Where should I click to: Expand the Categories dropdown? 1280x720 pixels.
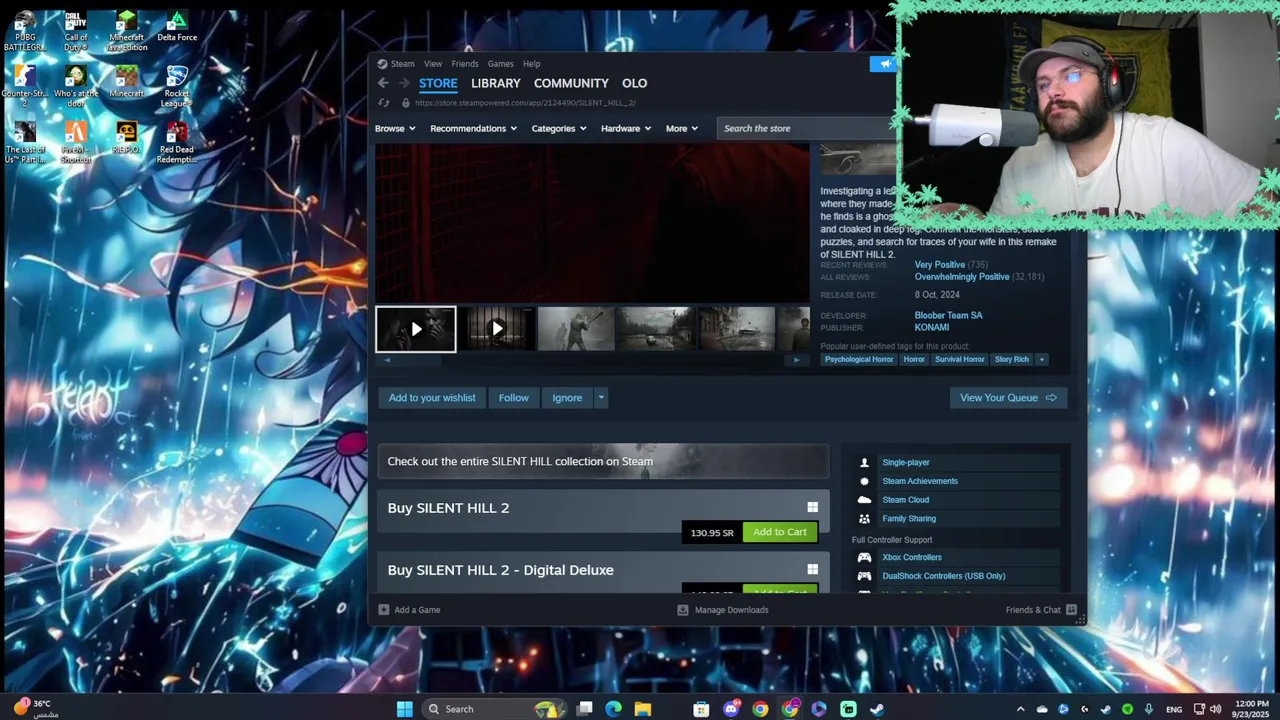[x=559, y=128]
